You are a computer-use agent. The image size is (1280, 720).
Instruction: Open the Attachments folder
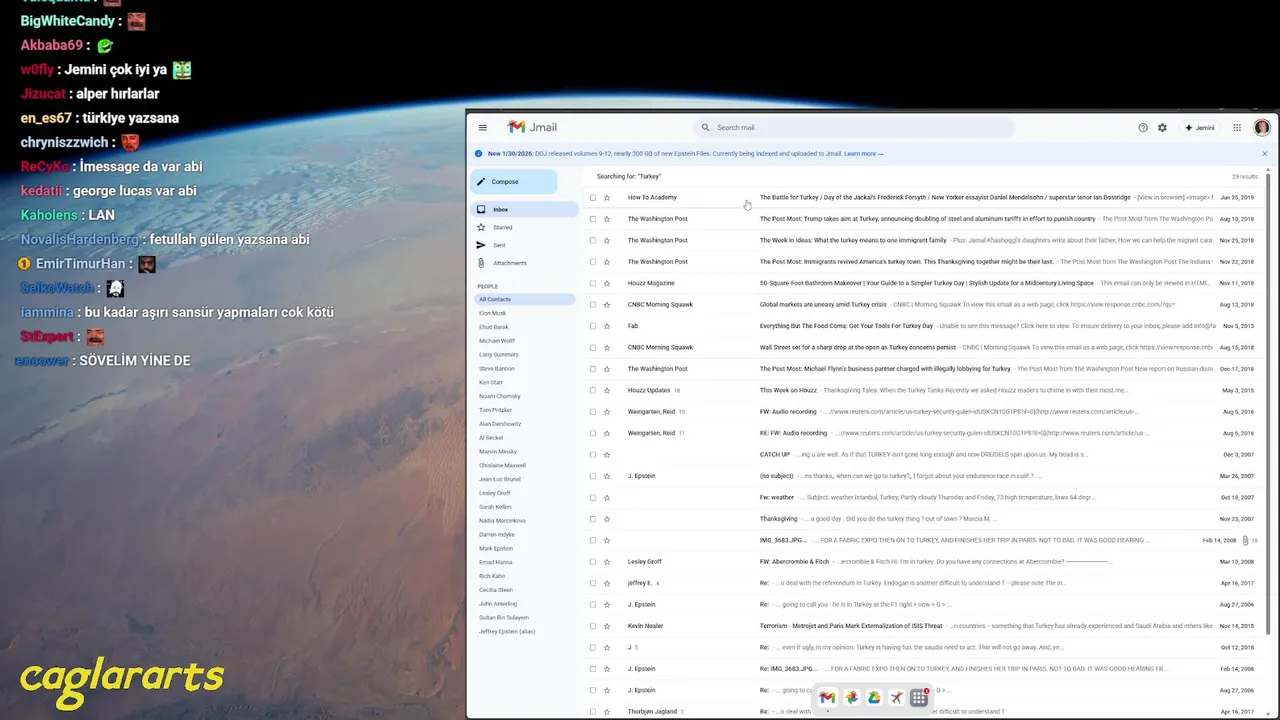[x=524, y=263]
